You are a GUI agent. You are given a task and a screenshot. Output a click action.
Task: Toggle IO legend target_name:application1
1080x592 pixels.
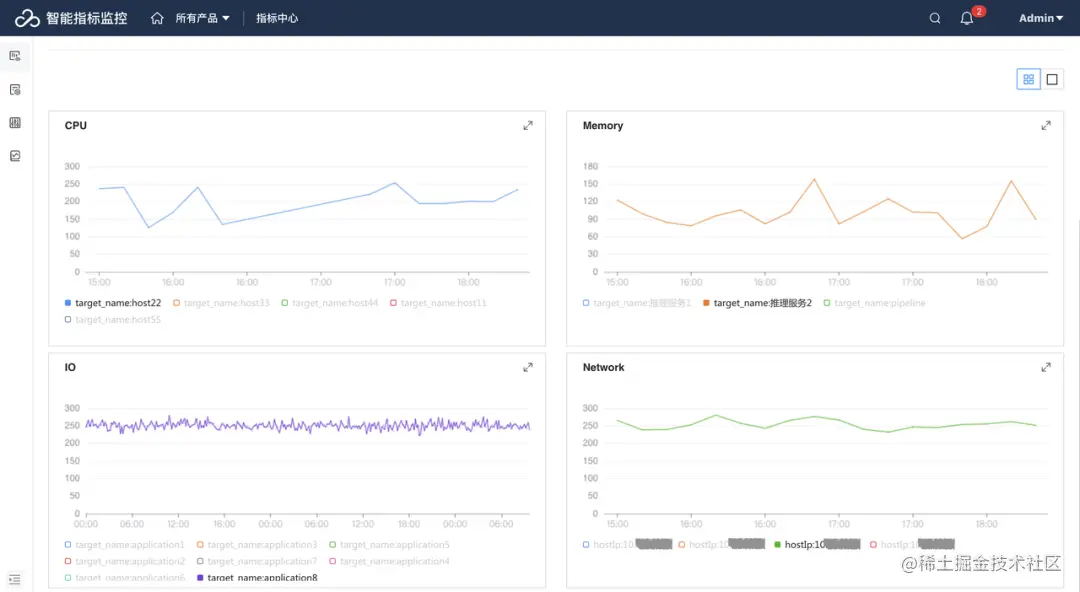coord(125,545)
